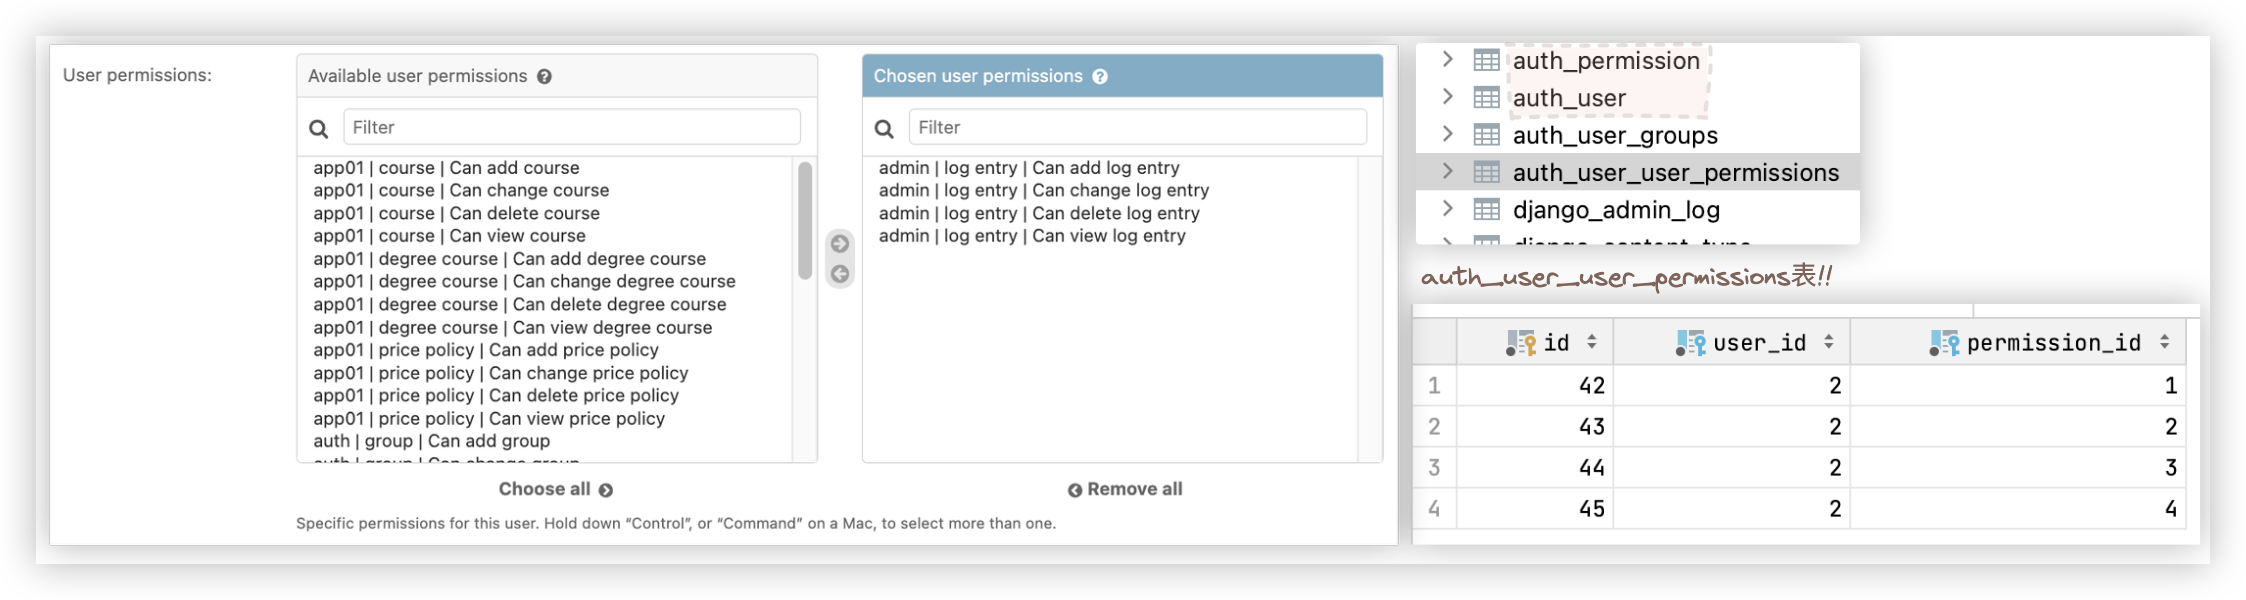
Task: Expand the django_admin_log tree node
Action: click(x=1447, y=209)
